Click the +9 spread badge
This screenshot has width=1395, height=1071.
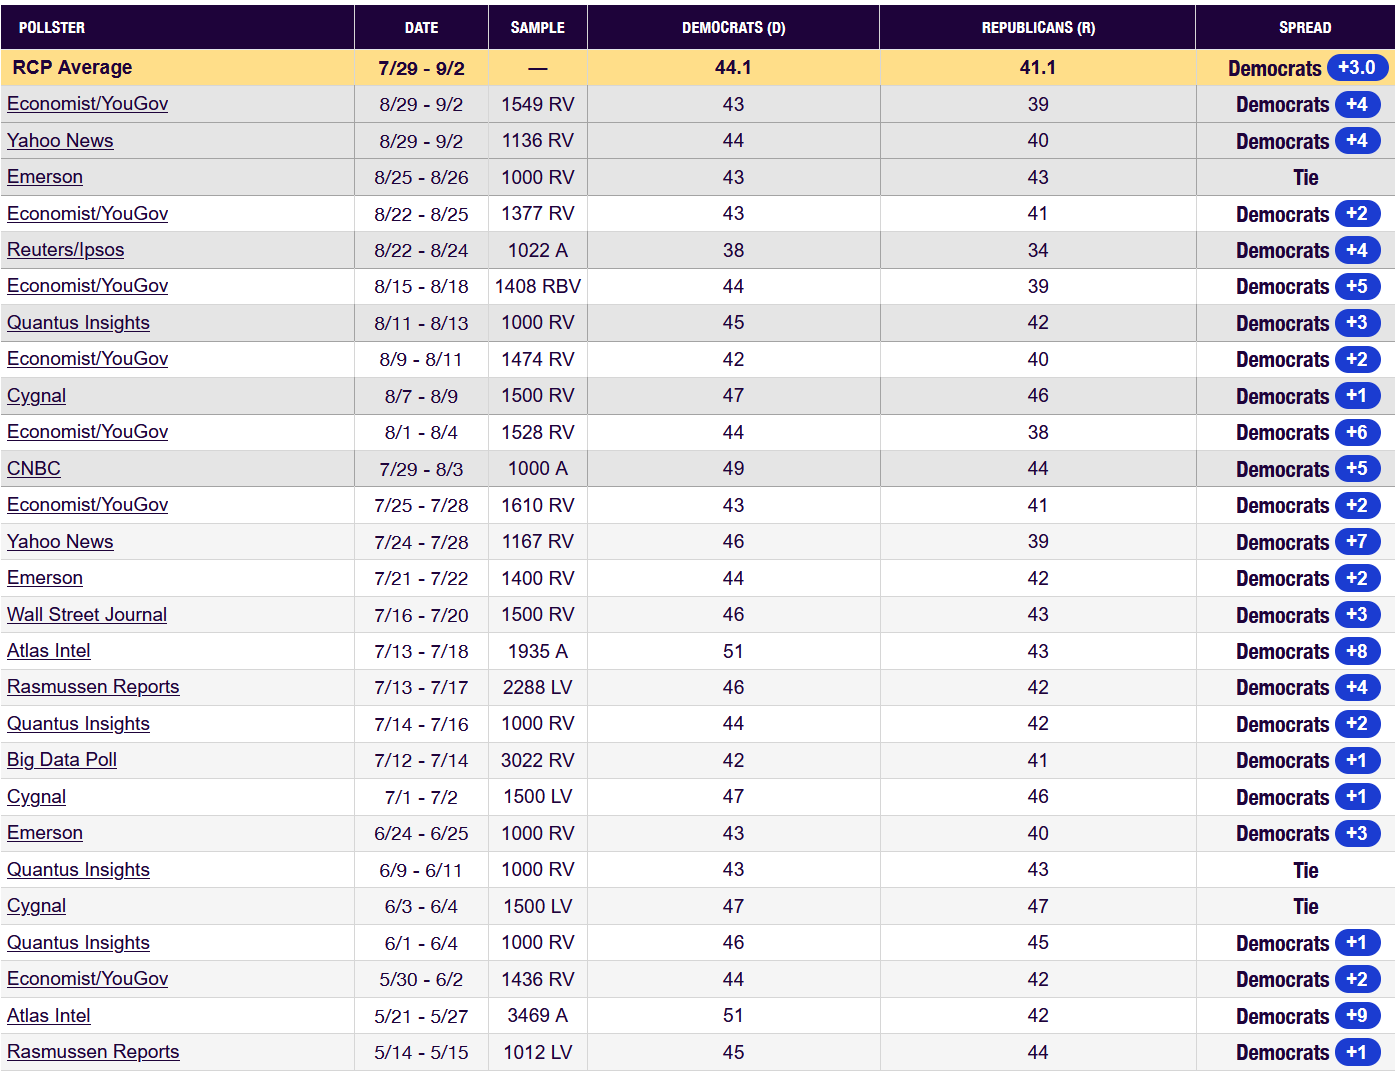coord(1357,1016)
